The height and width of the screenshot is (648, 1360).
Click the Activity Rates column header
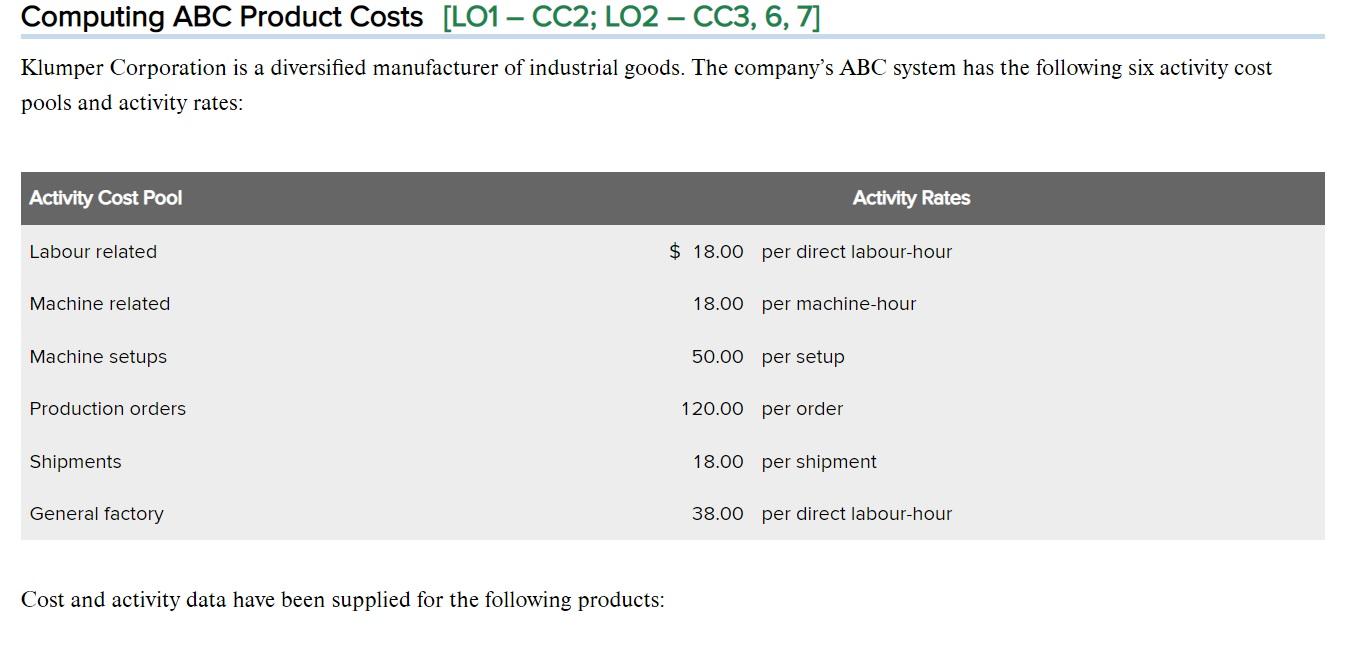[911, 197]
